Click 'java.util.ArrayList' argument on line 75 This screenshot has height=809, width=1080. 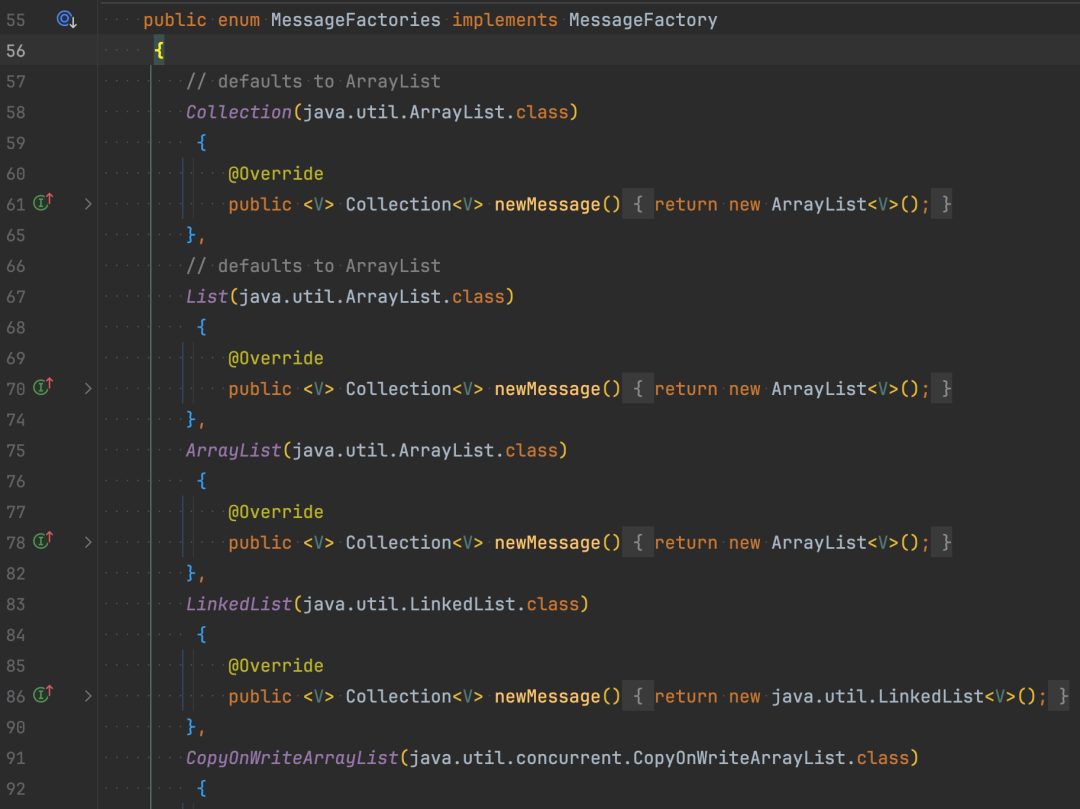point(393,450)
